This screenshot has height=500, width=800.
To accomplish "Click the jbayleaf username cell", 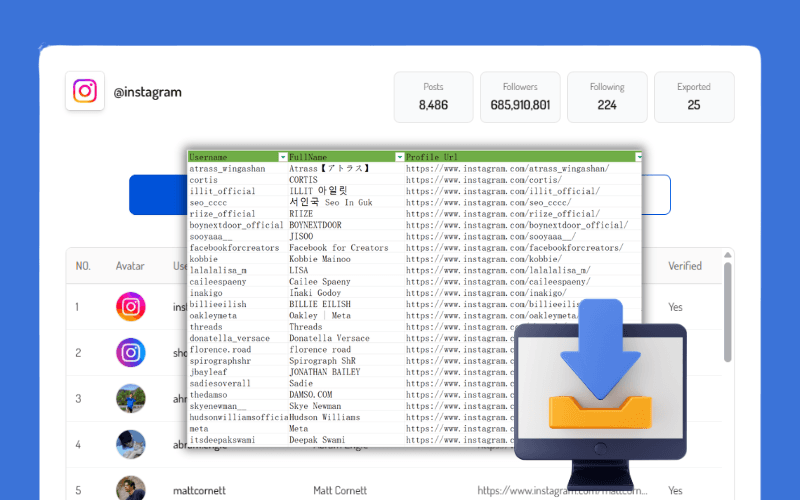I will pyautogui.click(x=208, y=372).
